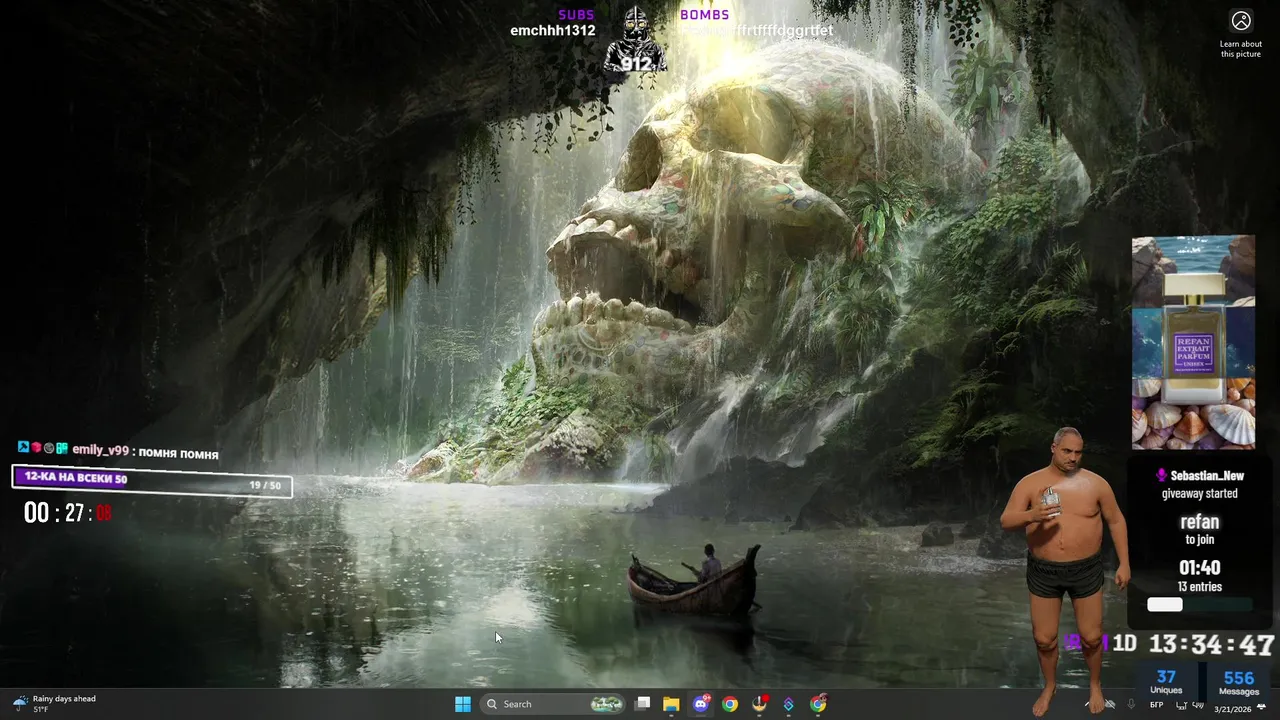Image resolution: width=1280 pixels, height=720 pixels.
Task: Click the Sebastian_New giveaway host name
Action: (1207, 476)
